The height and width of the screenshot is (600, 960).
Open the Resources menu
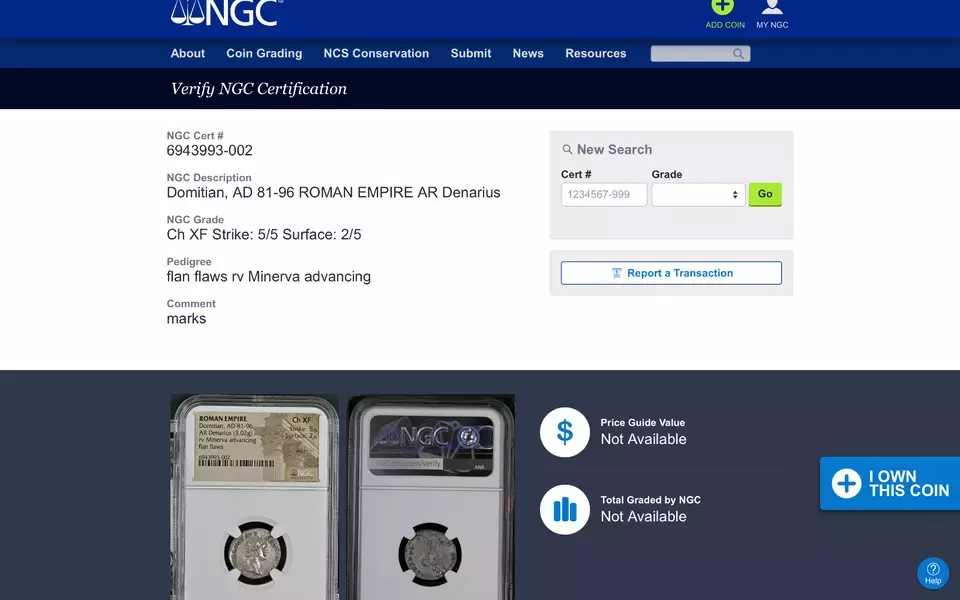click(x=595, y=54)
